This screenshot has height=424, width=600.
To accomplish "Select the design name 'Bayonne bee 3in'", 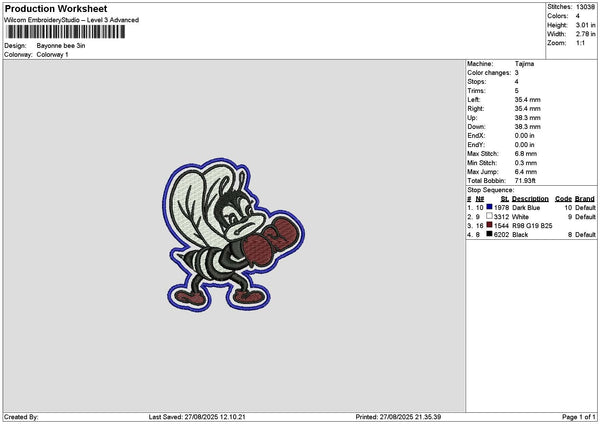I will point(61,46).
